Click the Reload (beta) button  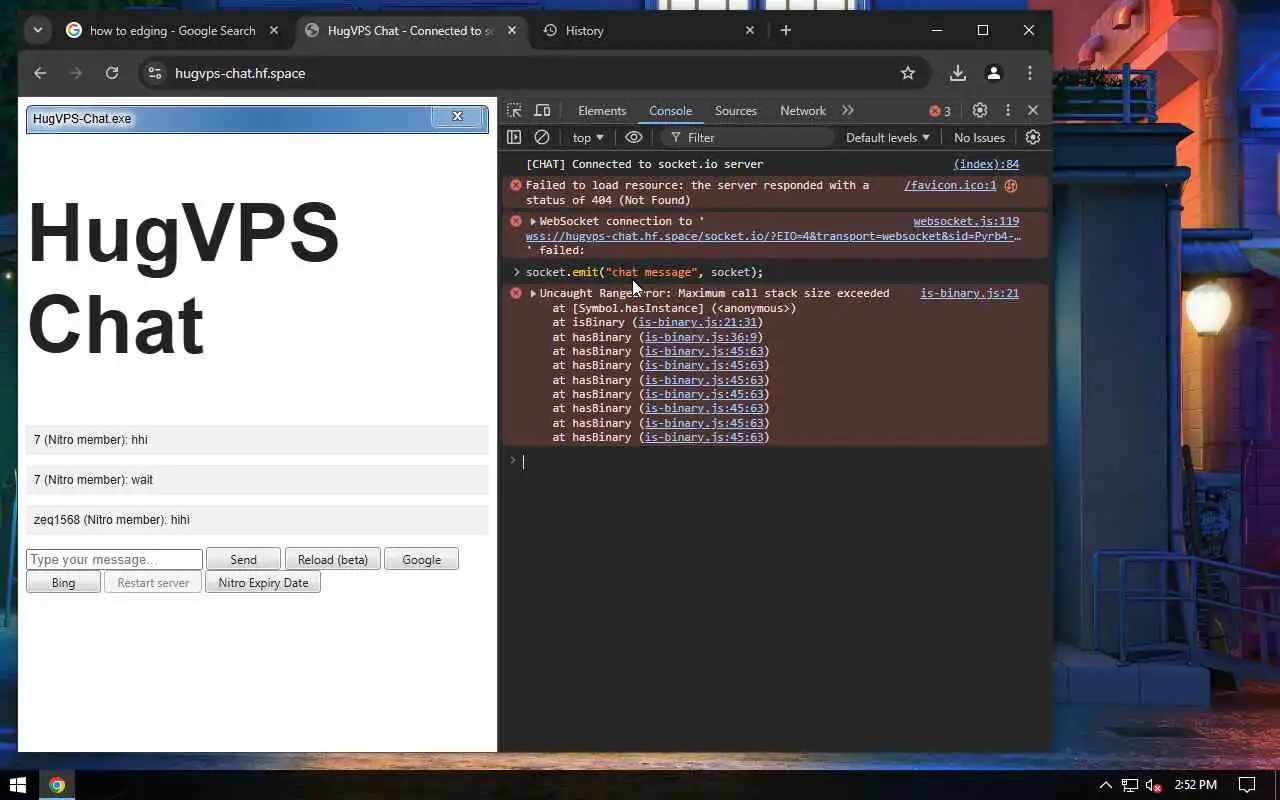click(333, 560)
